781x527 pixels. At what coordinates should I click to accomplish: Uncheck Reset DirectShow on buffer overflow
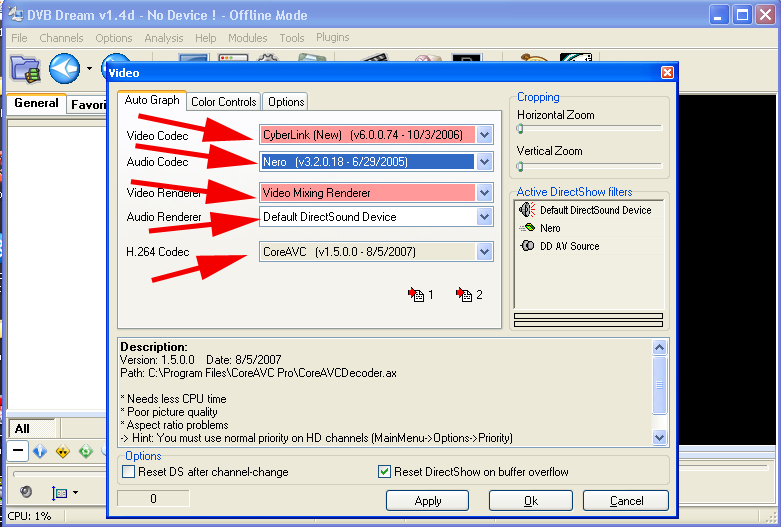coord(384,472)
